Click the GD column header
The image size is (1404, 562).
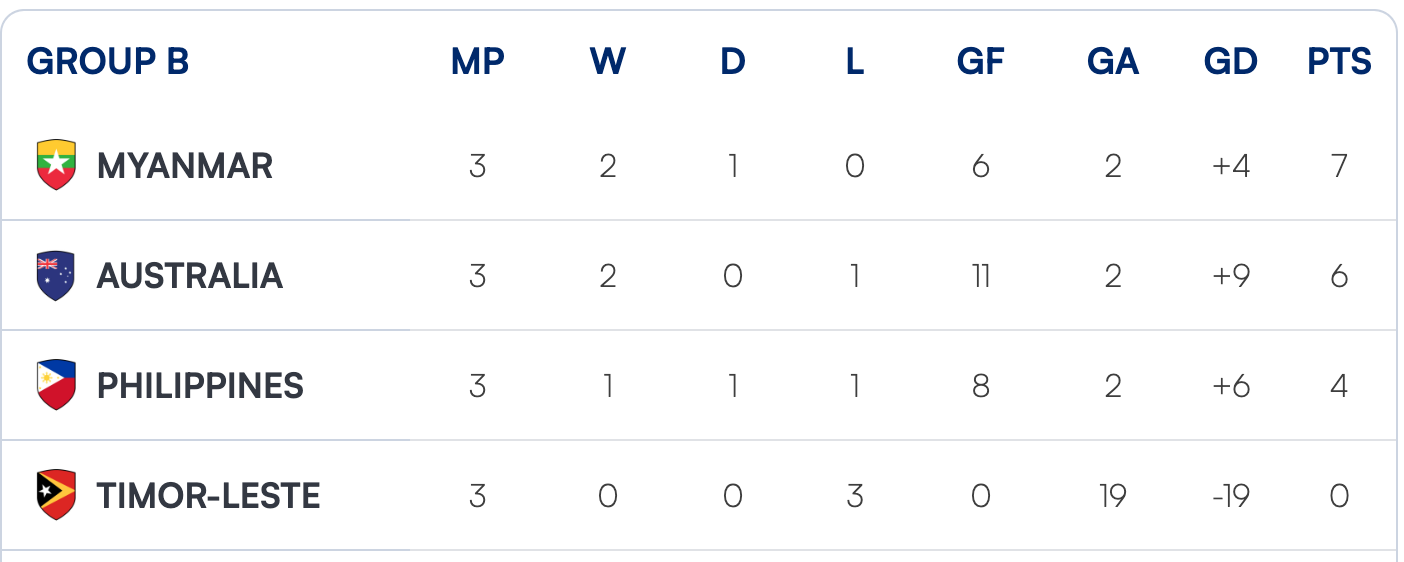click(x=1230, y=62)
